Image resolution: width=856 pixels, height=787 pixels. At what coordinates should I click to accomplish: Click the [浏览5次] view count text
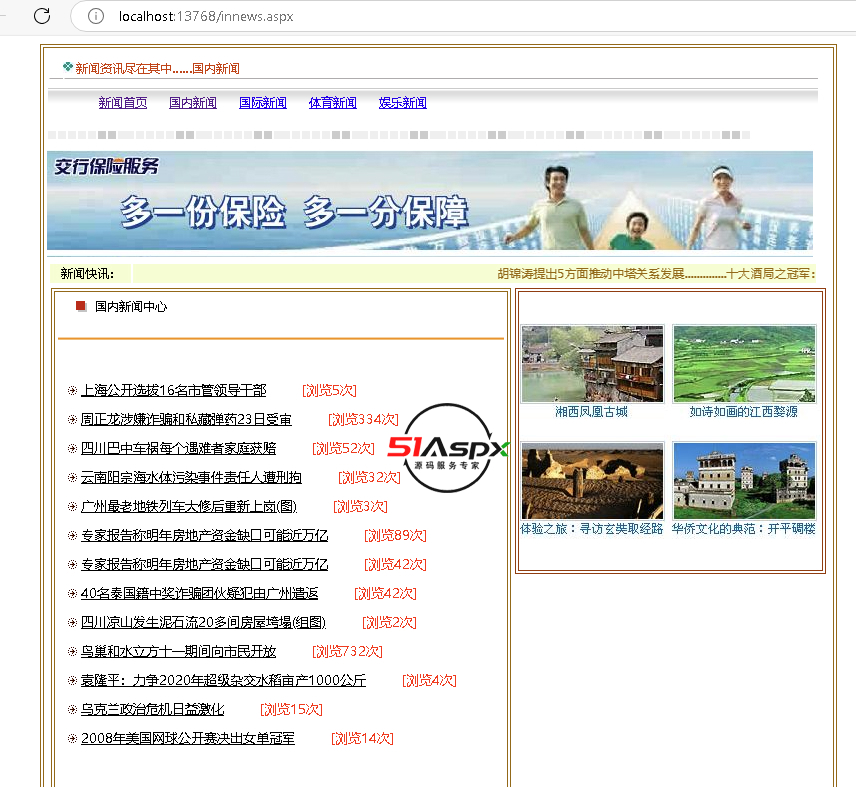click(329, 390)
